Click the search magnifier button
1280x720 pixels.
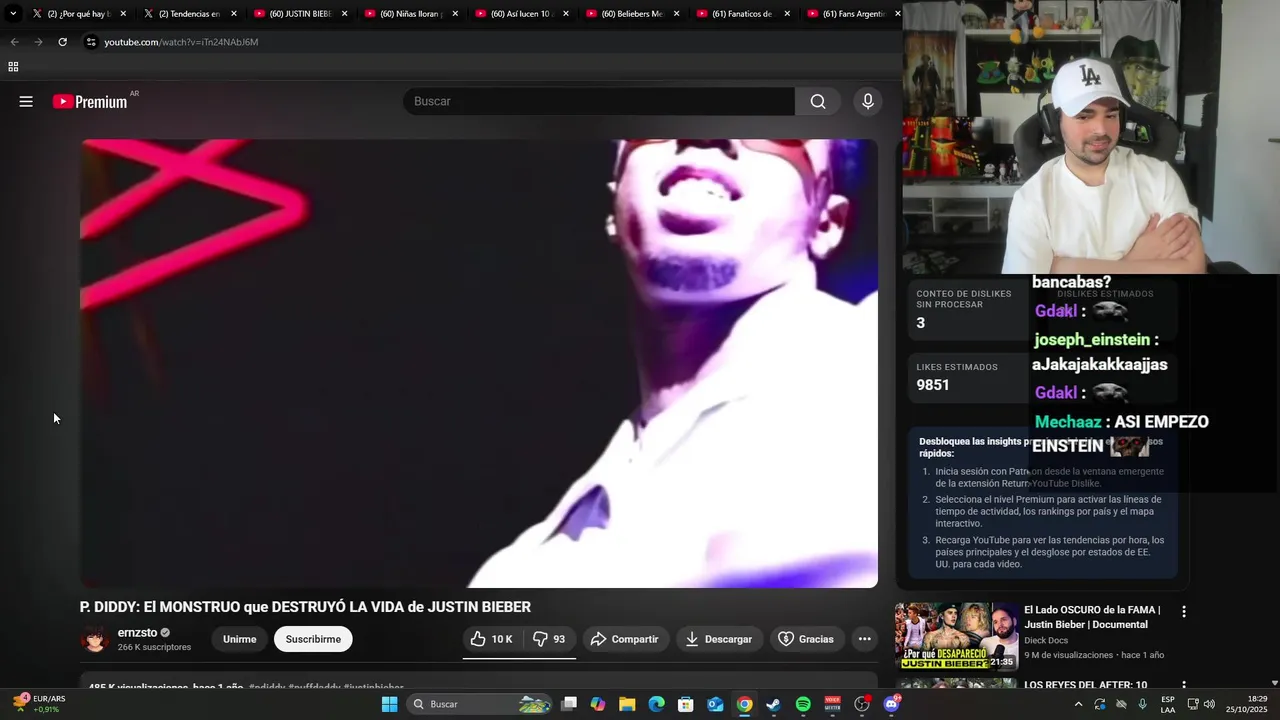point(818,101)
